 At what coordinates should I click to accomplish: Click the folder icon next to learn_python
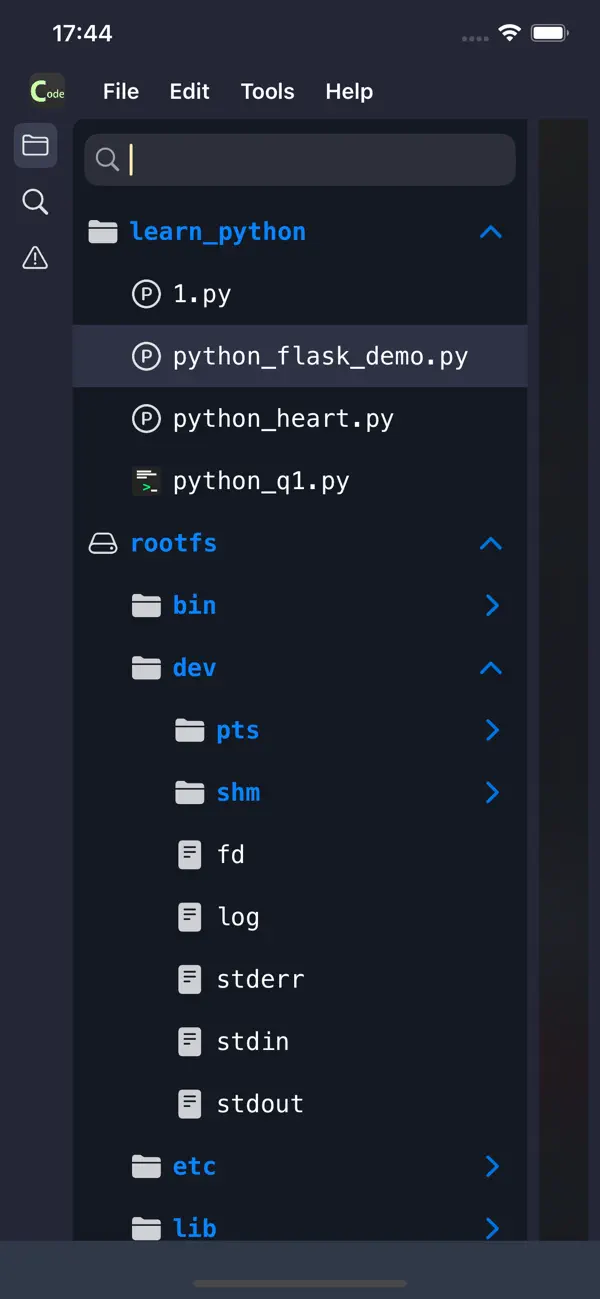click(x=103, y=231)
